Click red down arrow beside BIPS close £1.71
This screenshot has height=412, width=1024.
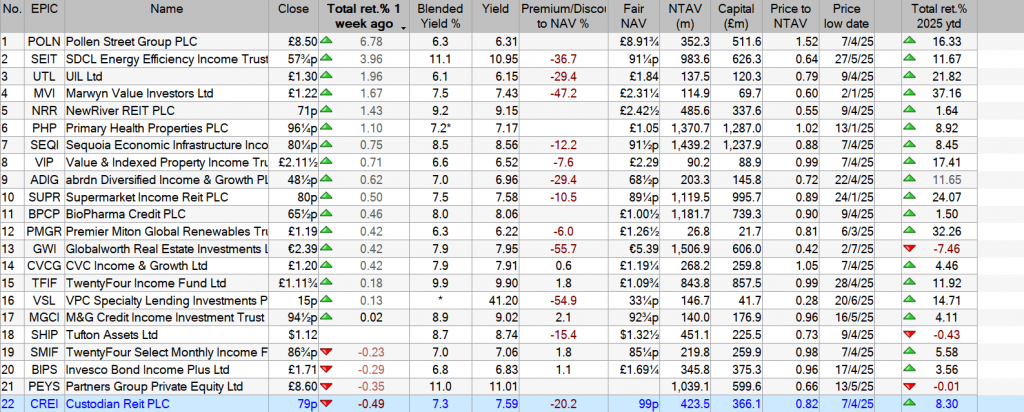click(x=326, y=370)
